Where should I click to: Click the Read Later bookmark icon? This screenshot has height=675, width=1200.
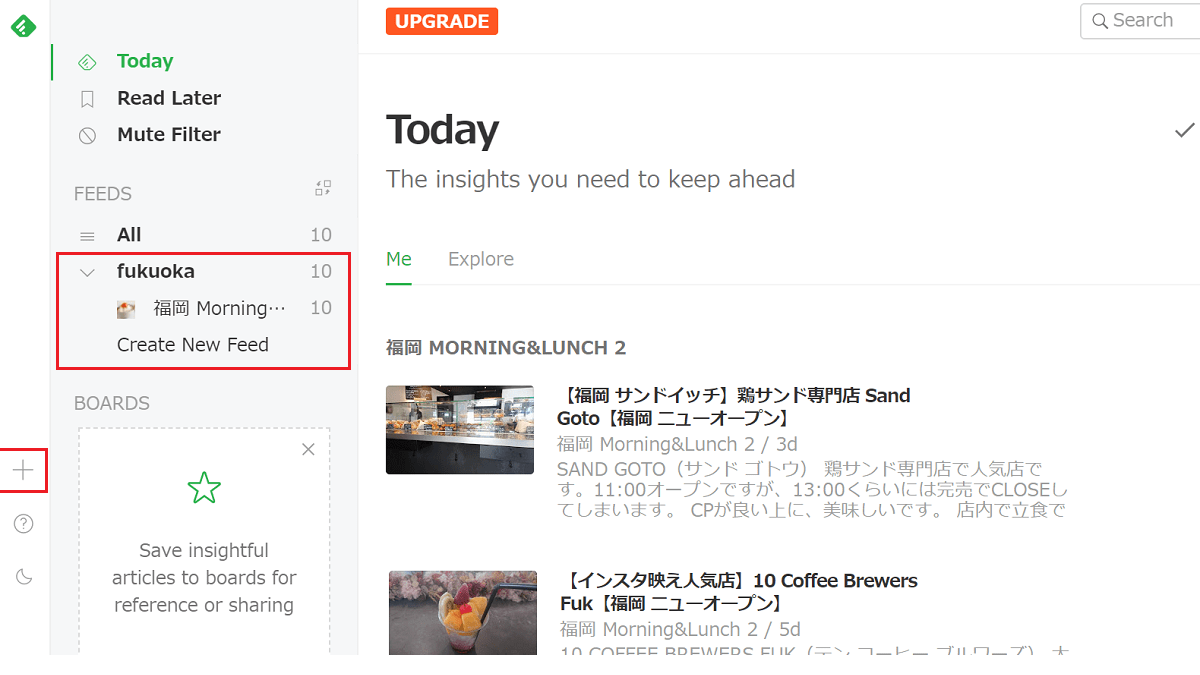point(87,98)
